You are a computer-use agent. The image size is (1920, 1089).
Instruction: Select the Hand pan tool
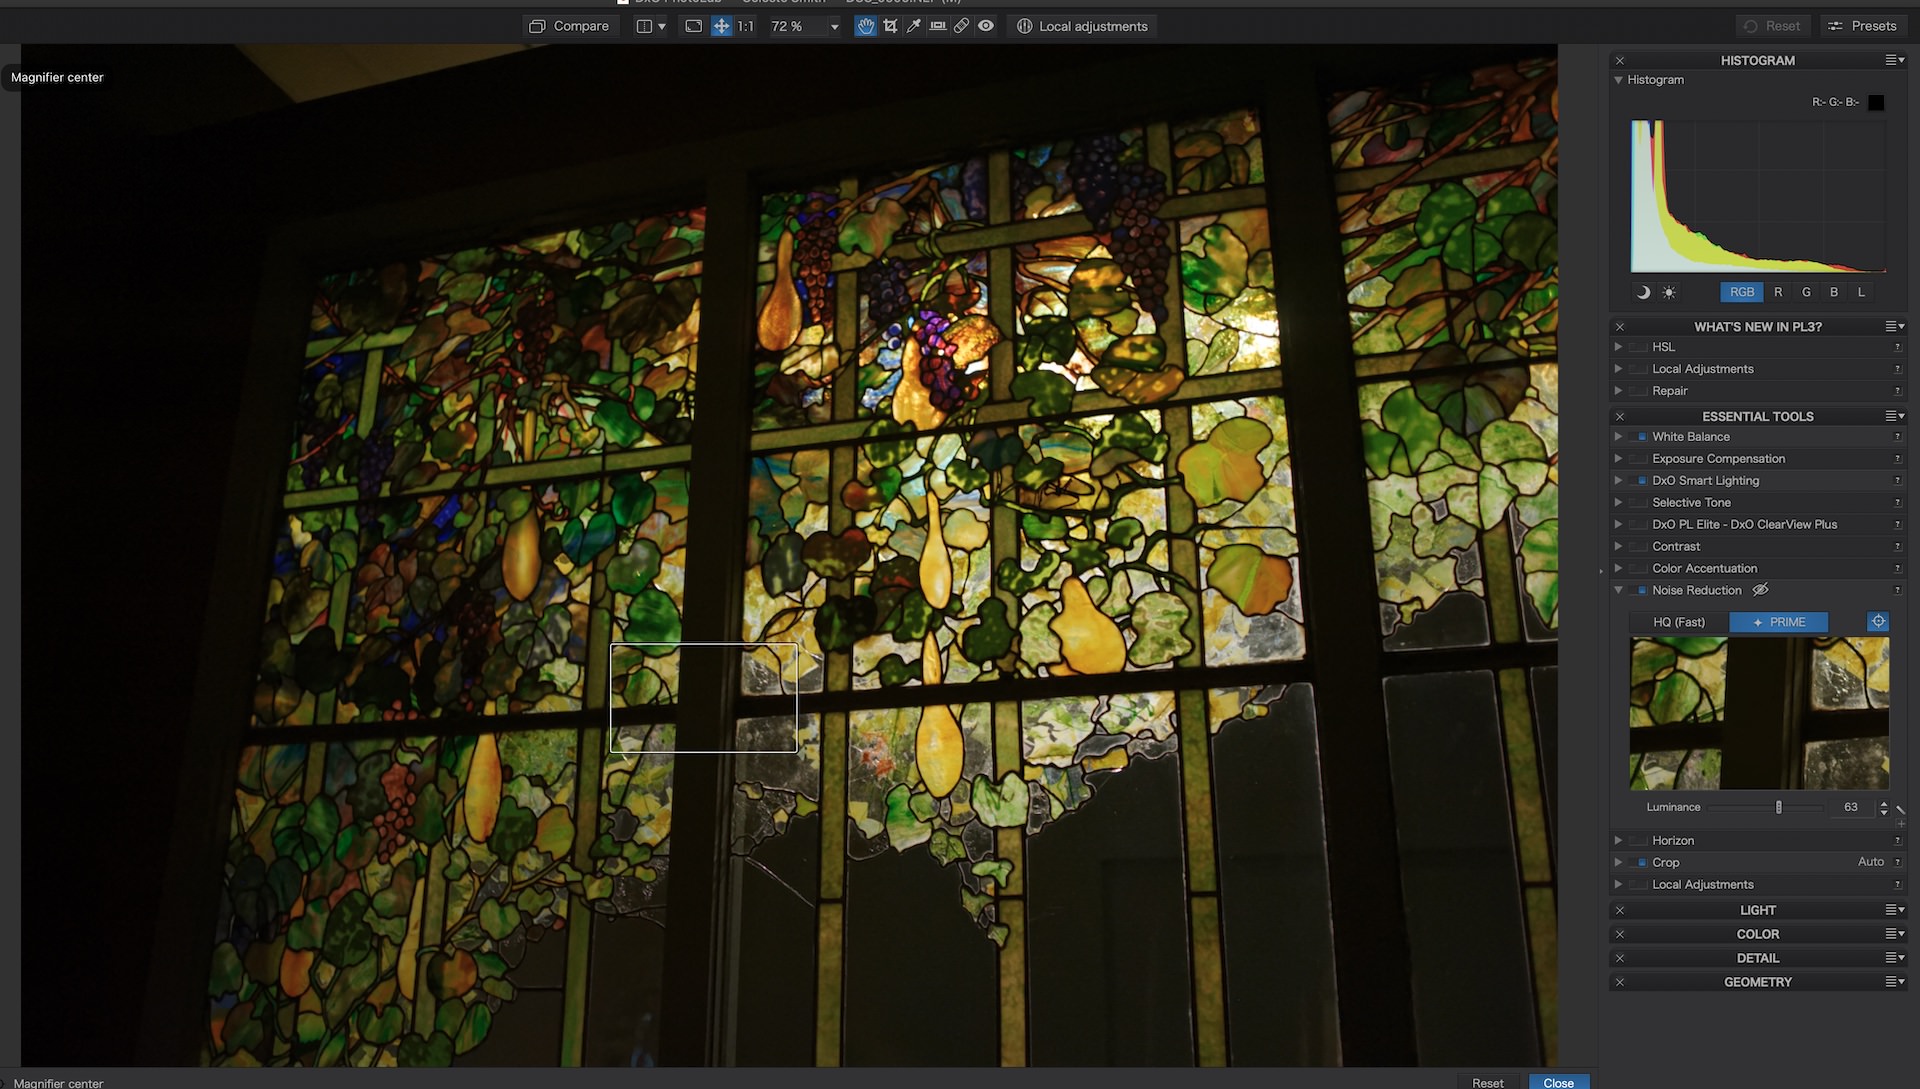pyautogui.click(x=866, y=26)
